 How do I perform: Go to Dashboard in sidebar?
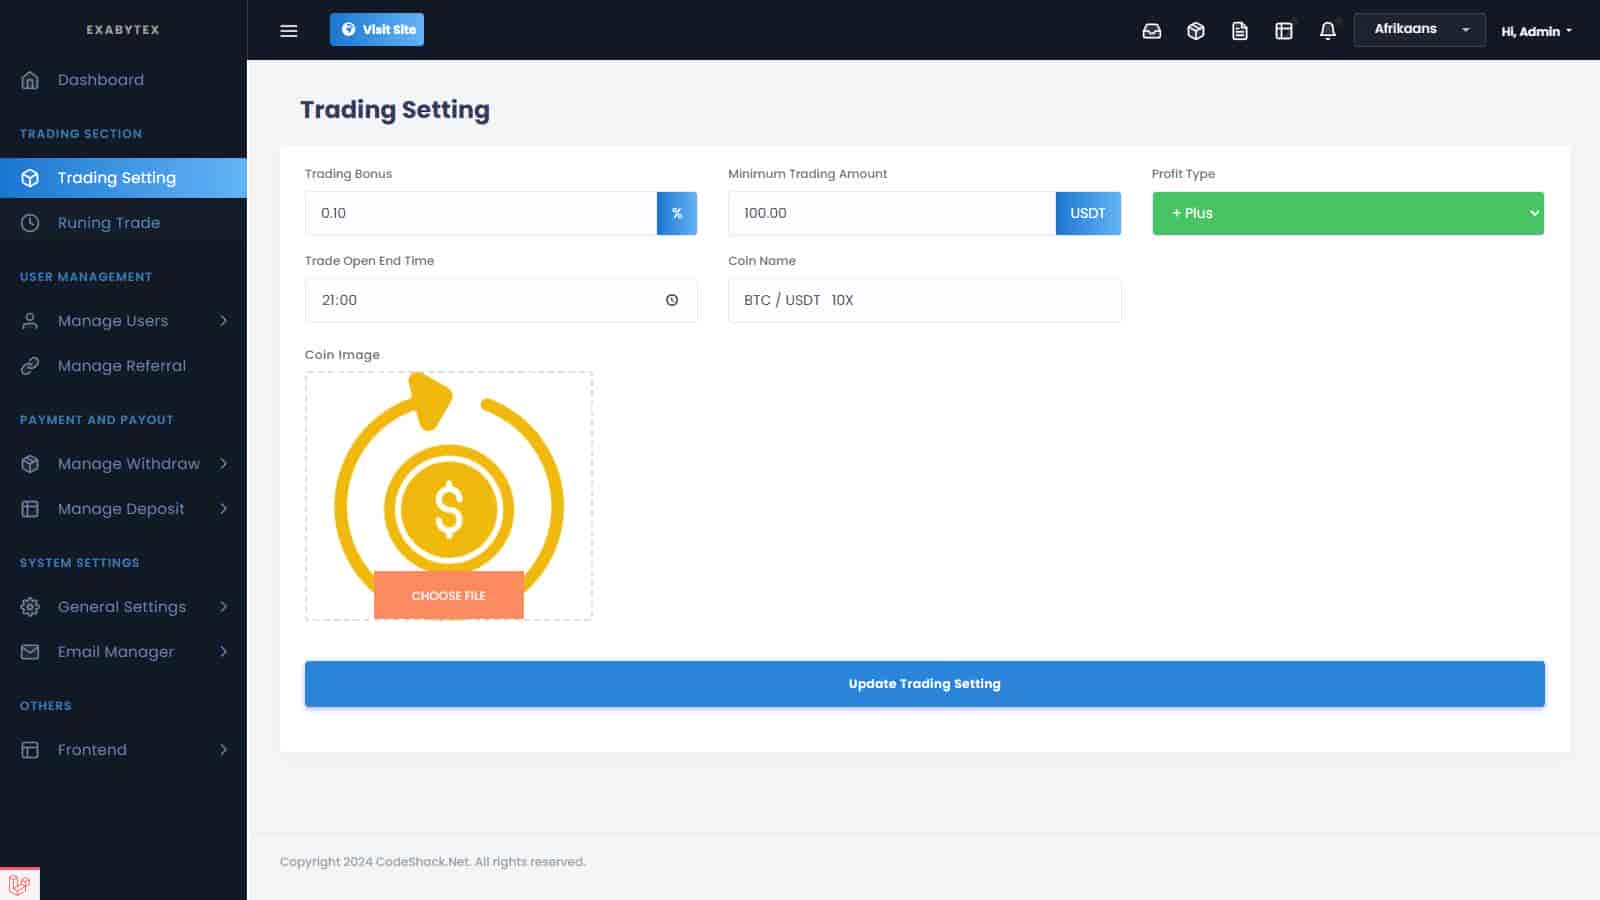[100, 80]
